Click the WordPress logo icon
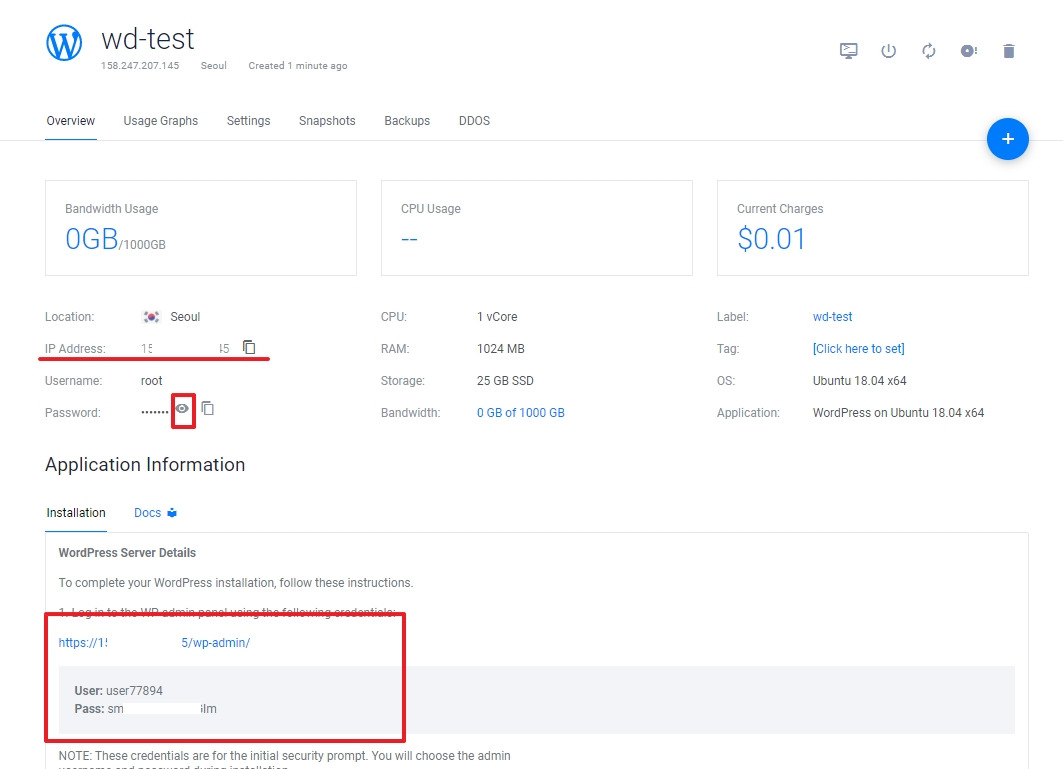 click(x=64, y=43)
